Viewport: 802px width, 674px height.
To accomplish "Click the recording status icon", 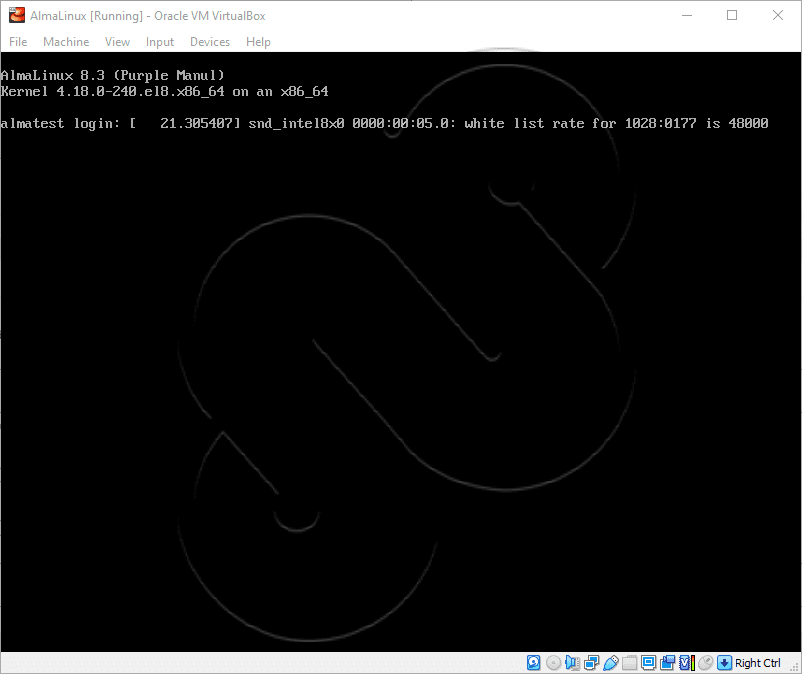I will pyautogui.click(x=667, y=663).
